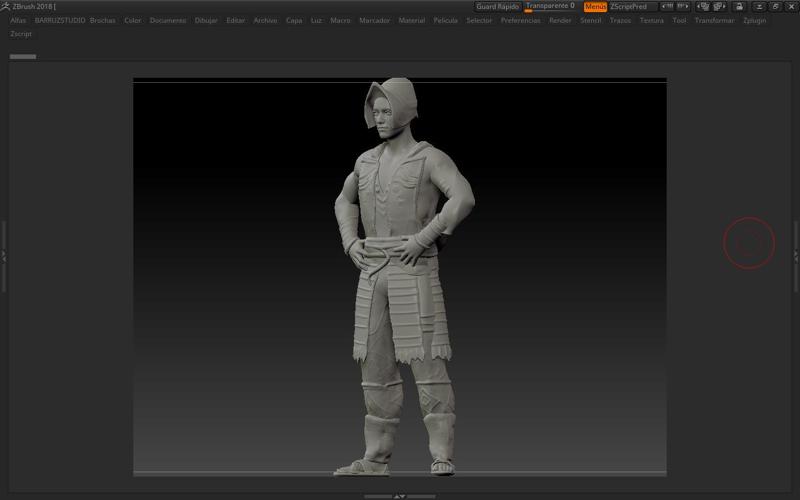Click the save UI configuration icon
The width and height of the screenshot is (800, 500).
(x=719, y=6)
